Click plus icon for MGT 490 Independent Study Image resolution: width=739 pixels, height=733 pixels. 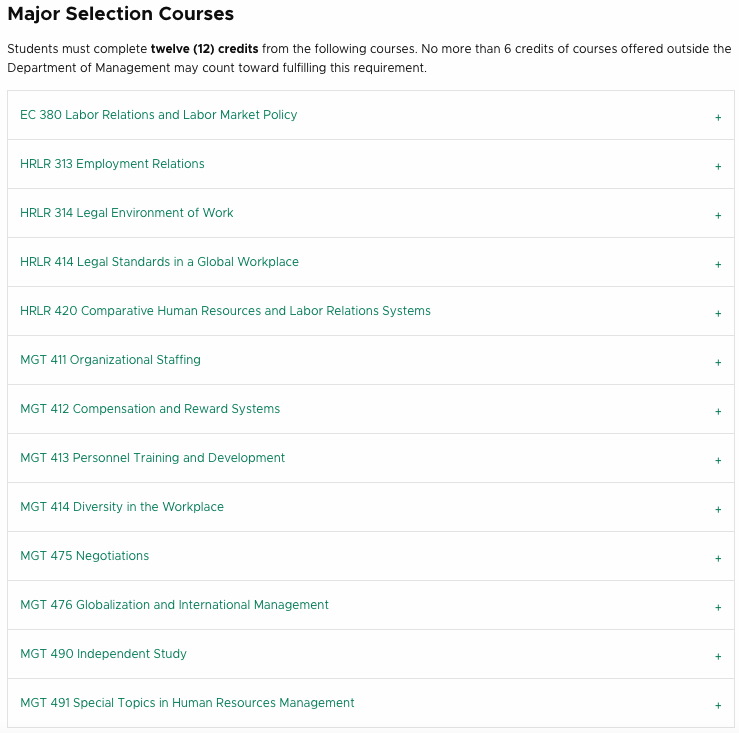point(718,657)
